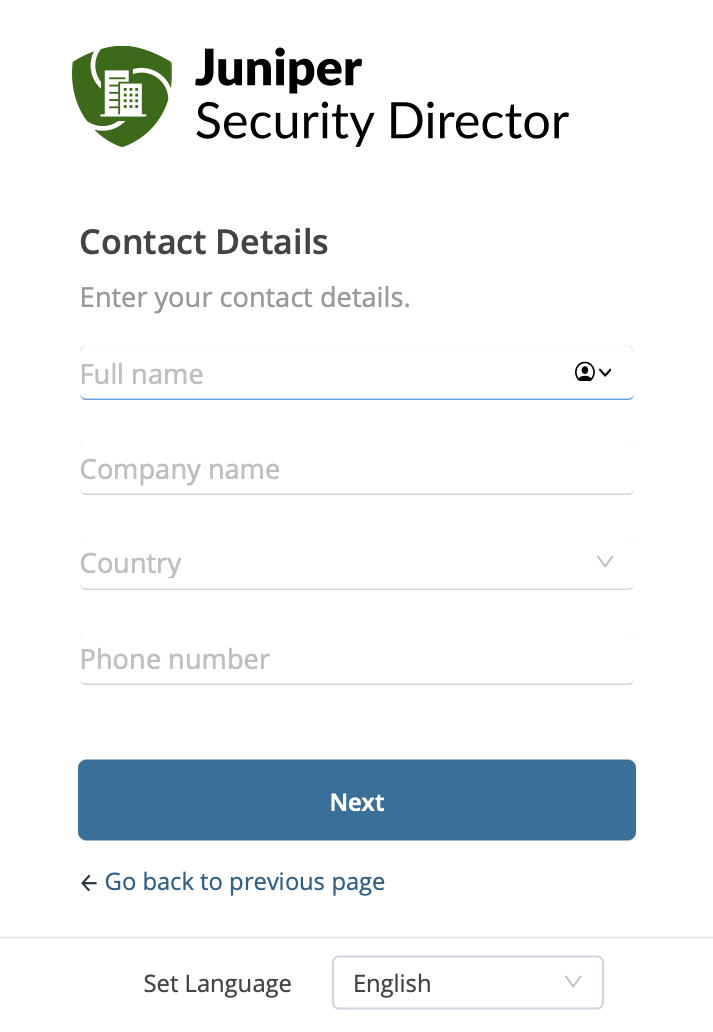Screen dimensions: 713x1032
Task: Select the Full name input field
Action: tap(300, 374)
